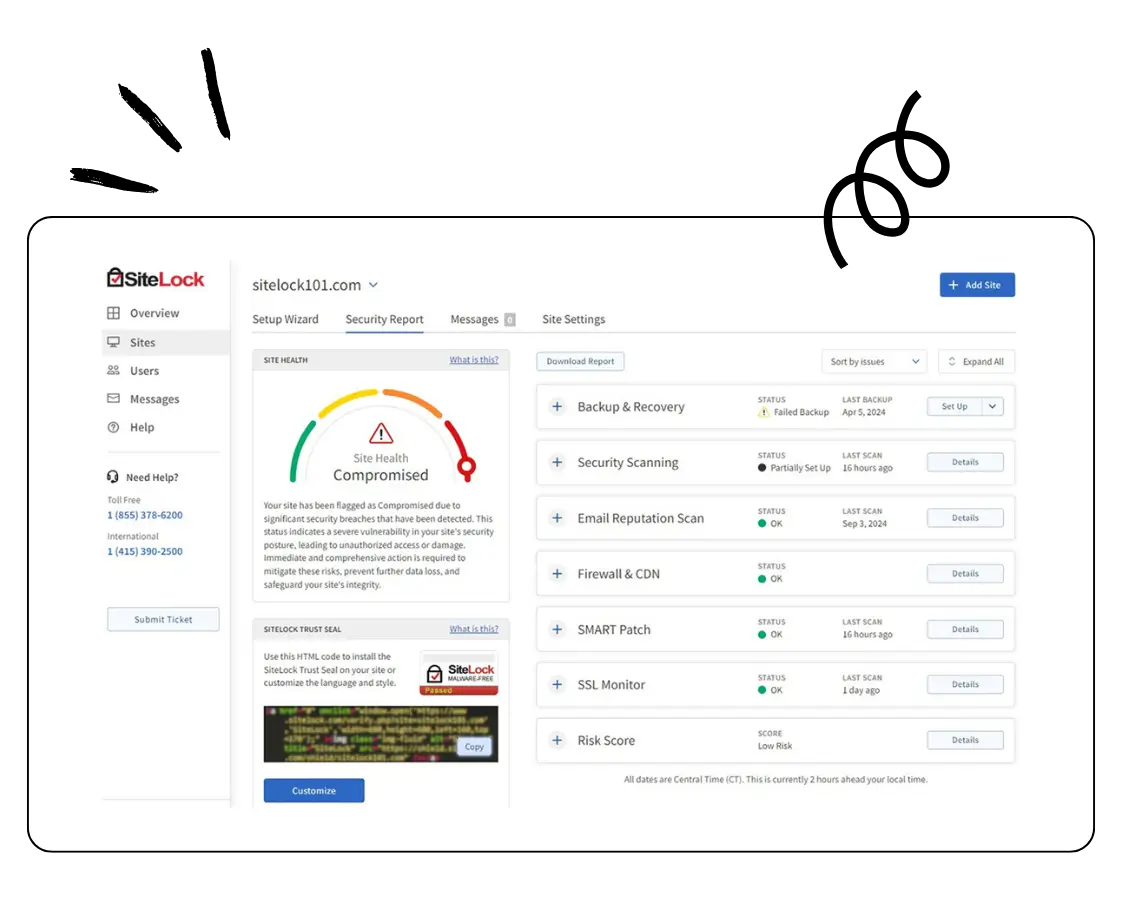Expand the Security Scanning row

557,462
